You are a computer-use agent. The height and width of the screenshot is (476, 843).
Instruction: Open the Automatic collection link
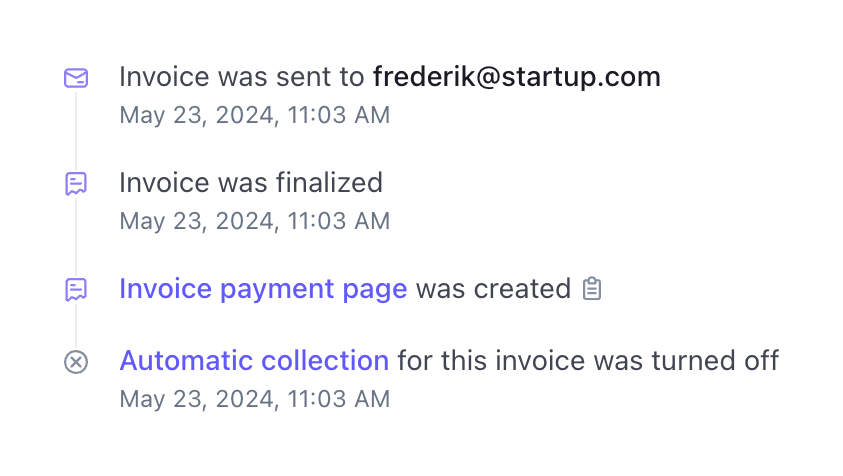pos(254,361)
